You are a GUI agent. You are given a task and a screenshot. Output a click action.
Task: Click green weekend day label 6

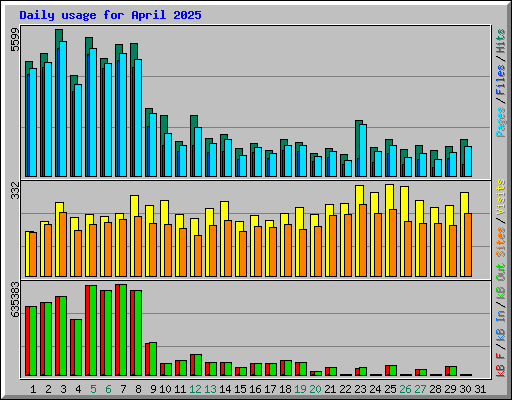108,389
